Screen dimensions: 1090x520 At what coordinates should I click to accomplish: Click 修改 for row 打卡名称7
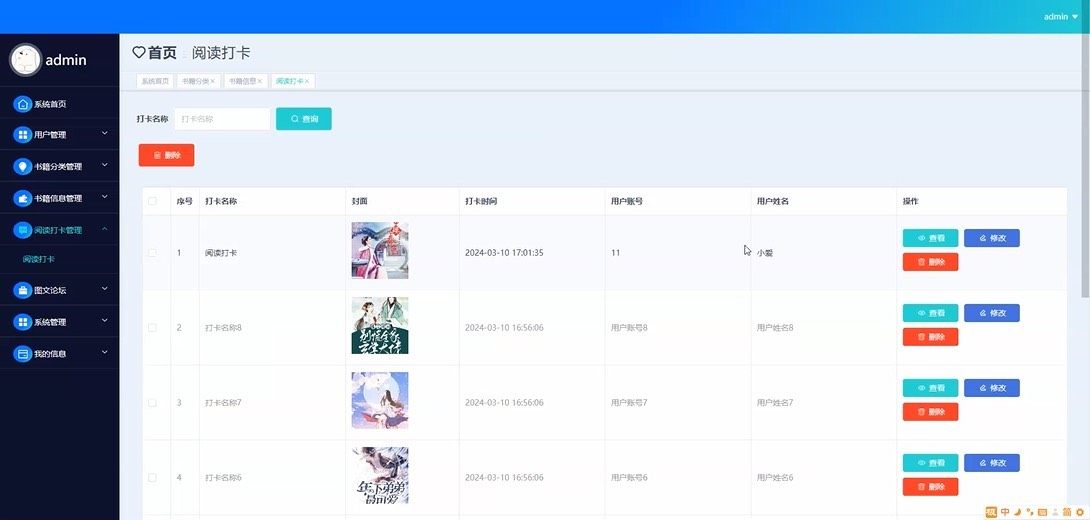991,388
